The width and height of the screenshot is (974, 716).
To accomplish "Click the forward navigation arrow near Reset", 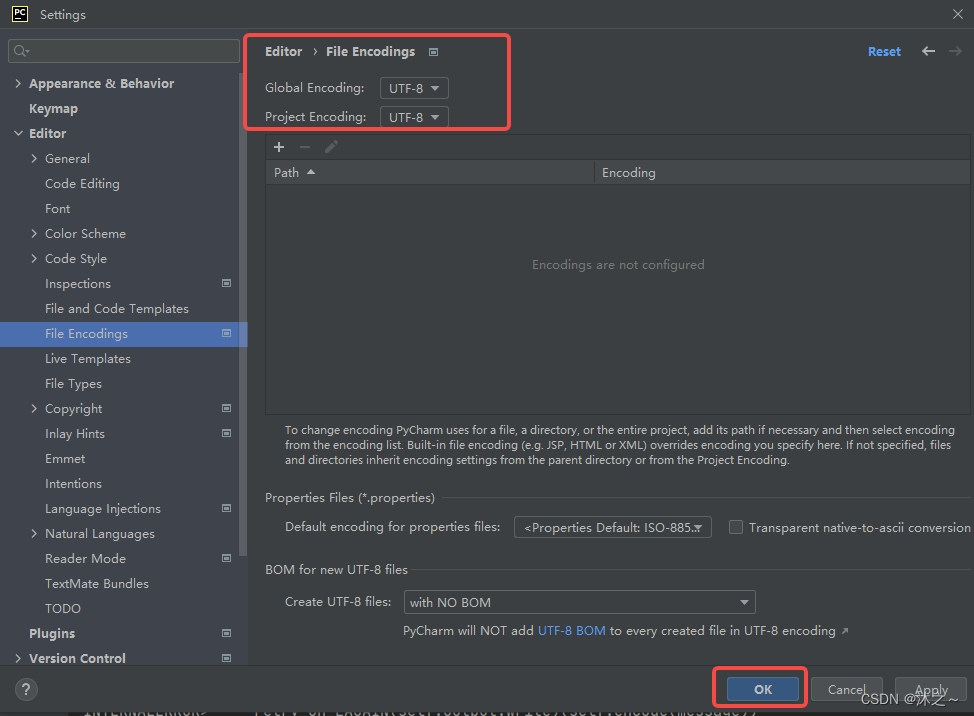I will point(952,51).
